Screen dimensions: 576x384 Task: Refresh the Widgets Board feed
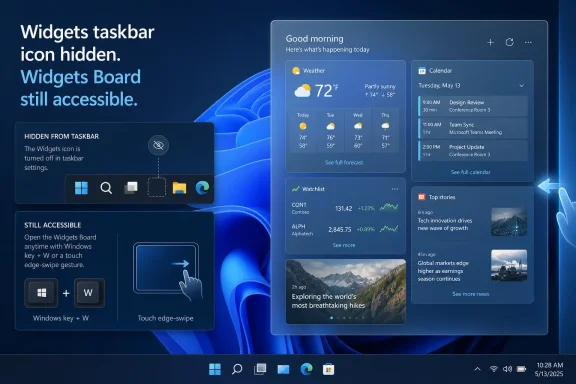tap(510, 42)
